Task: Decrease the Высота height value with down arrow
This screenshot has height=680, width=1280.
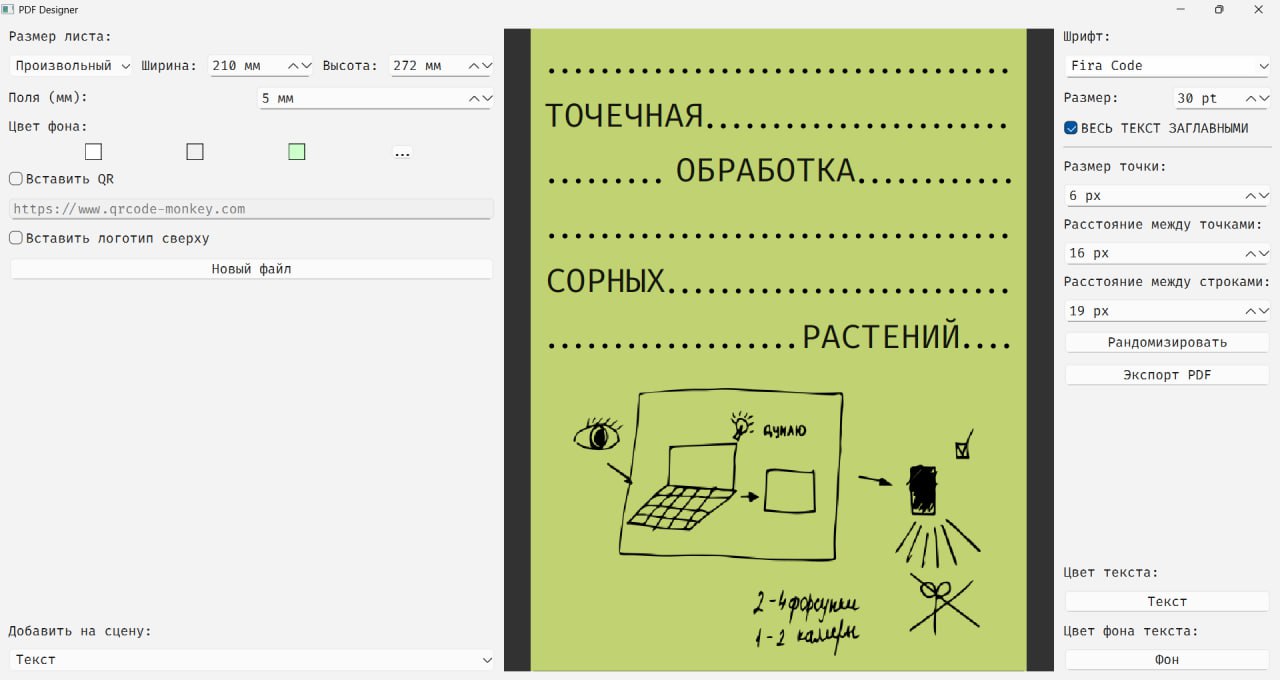Action: point(487,66)
